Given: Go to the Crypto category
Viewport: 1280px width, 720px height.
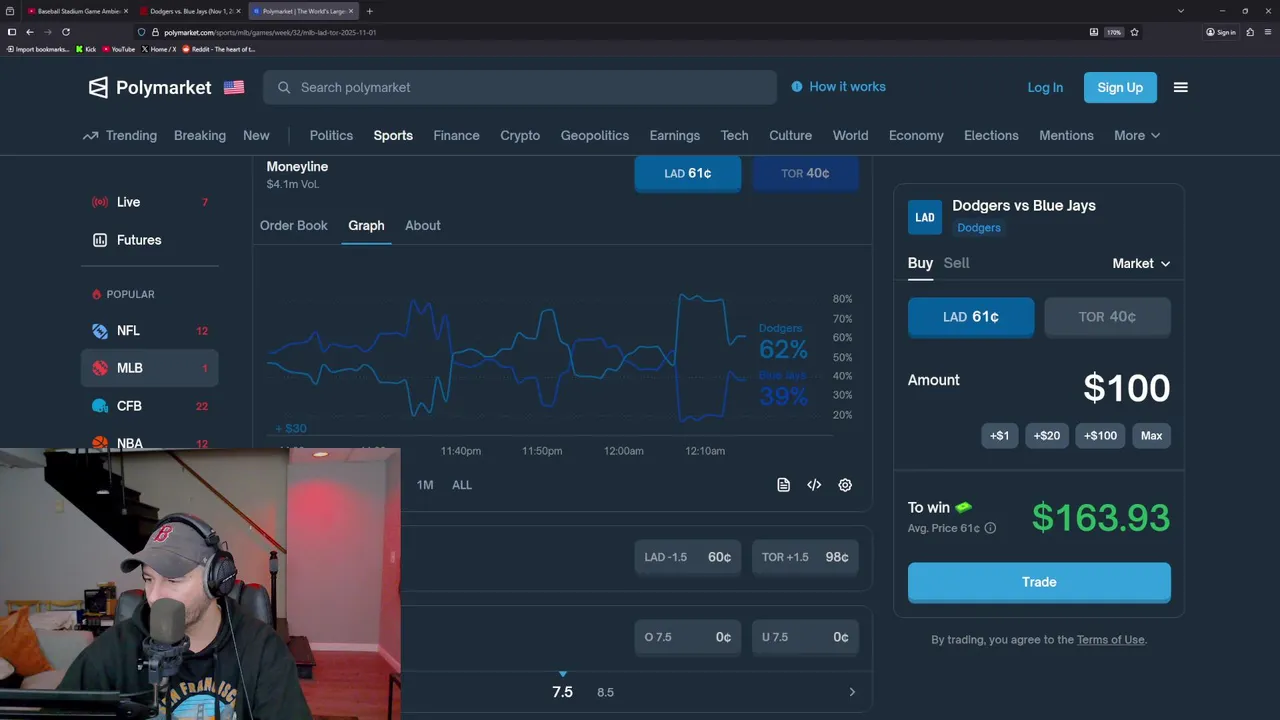Looking at the screenshot, I should click(x=520, y=136).
